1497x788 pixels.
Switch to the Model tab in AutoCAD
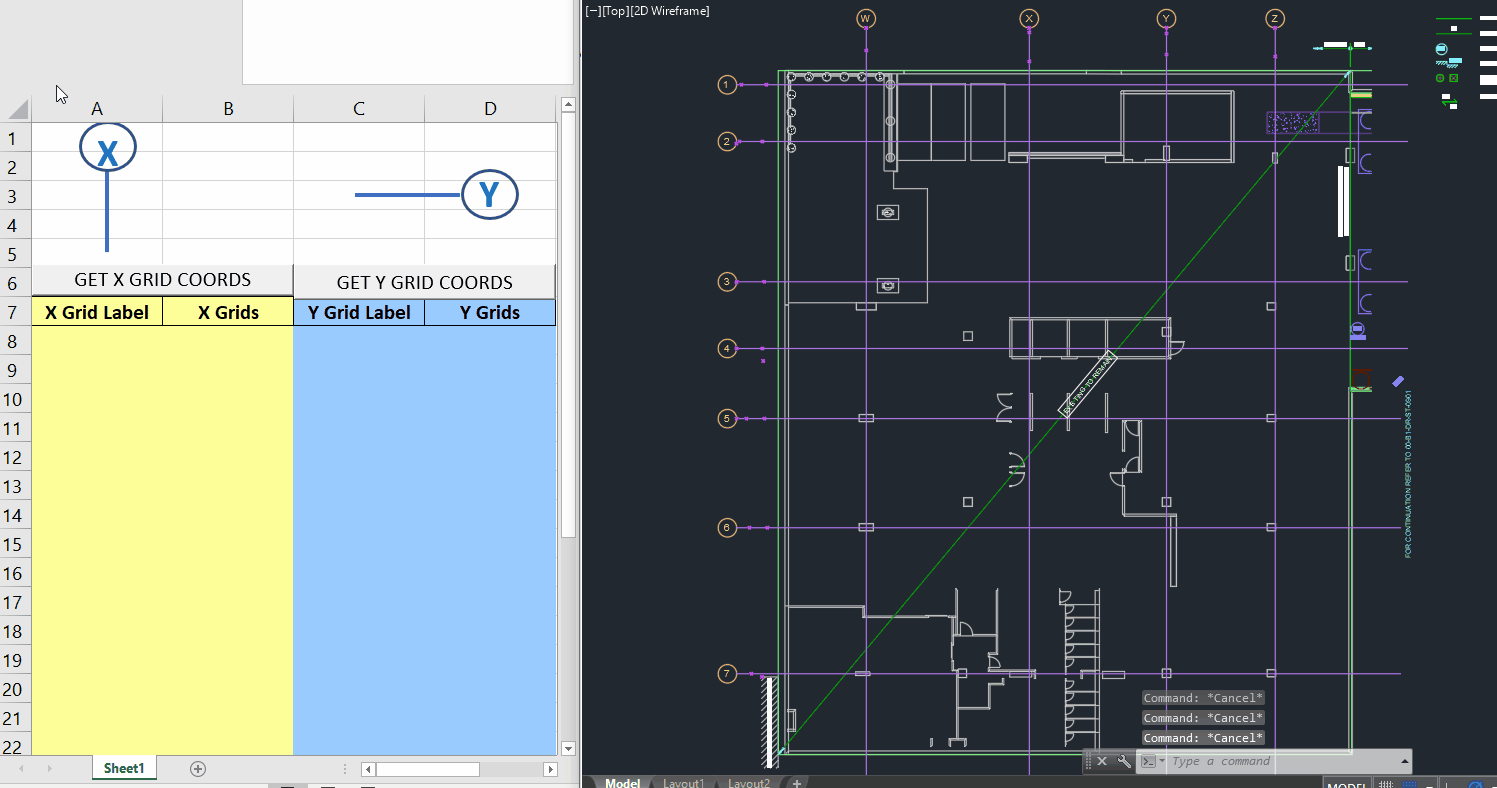point(622,783)
